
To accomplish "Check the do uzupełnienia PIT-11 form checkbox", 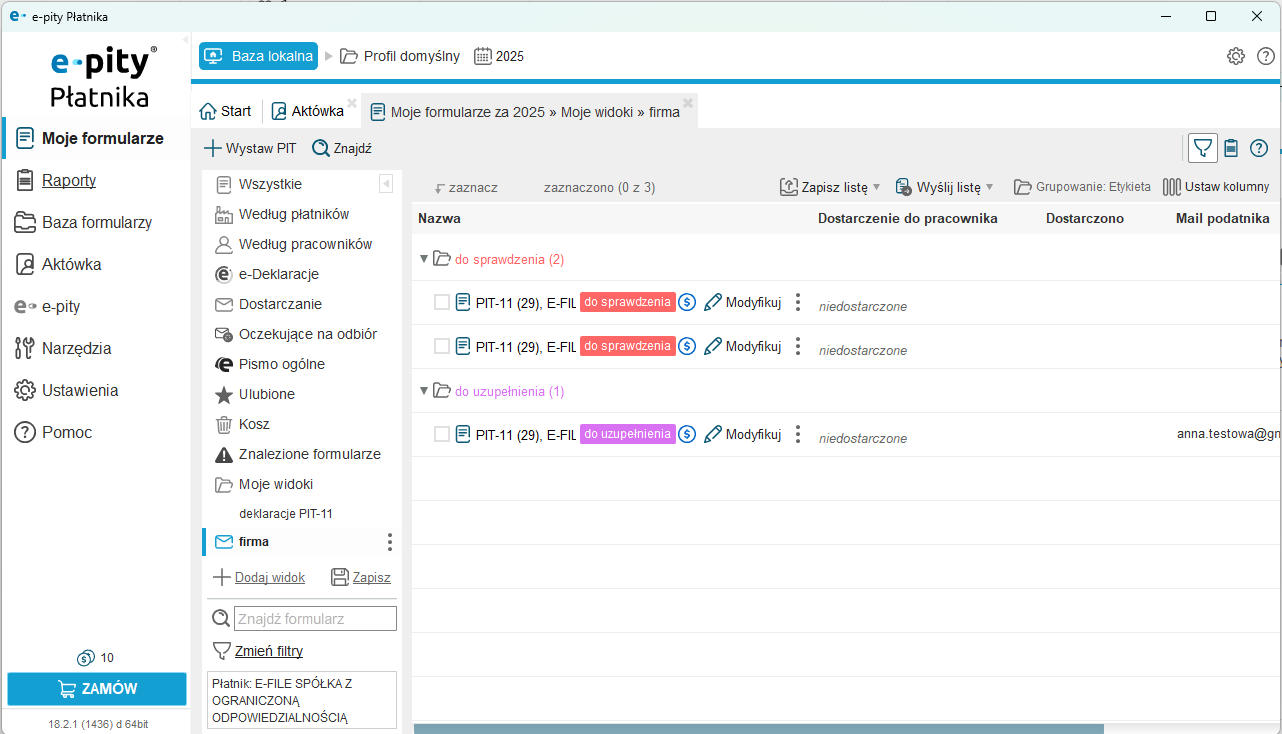I will pos(442,434).
